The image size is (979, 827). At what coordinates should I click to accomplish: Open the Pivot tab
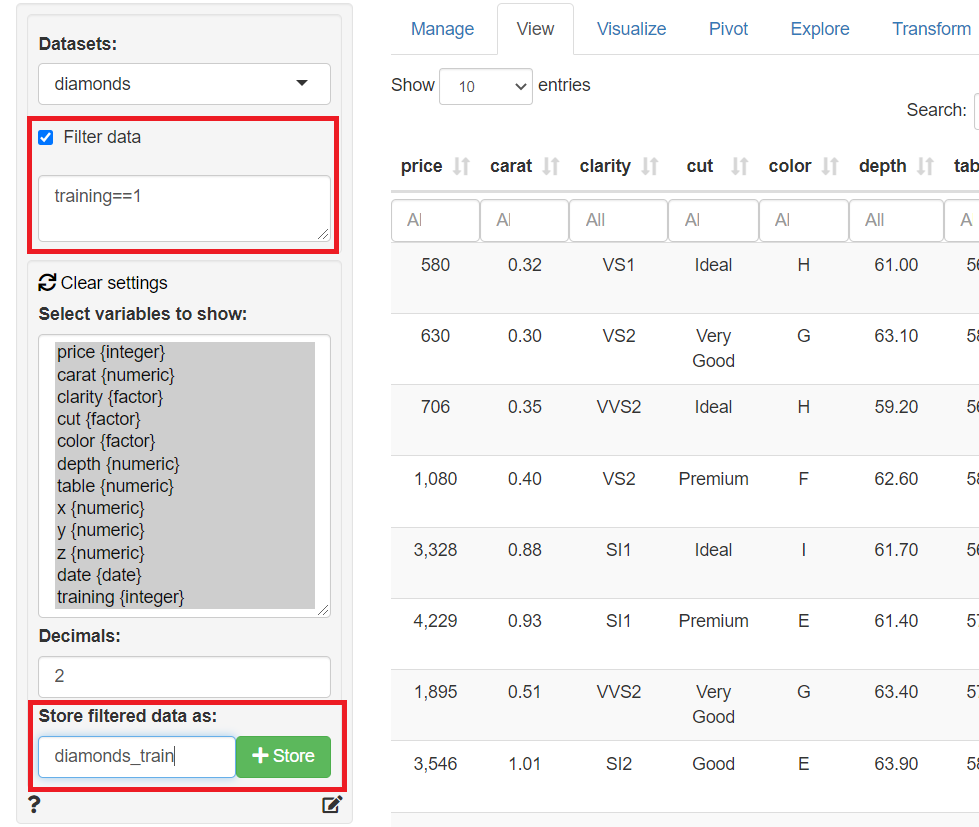click(x=728, y=29)
